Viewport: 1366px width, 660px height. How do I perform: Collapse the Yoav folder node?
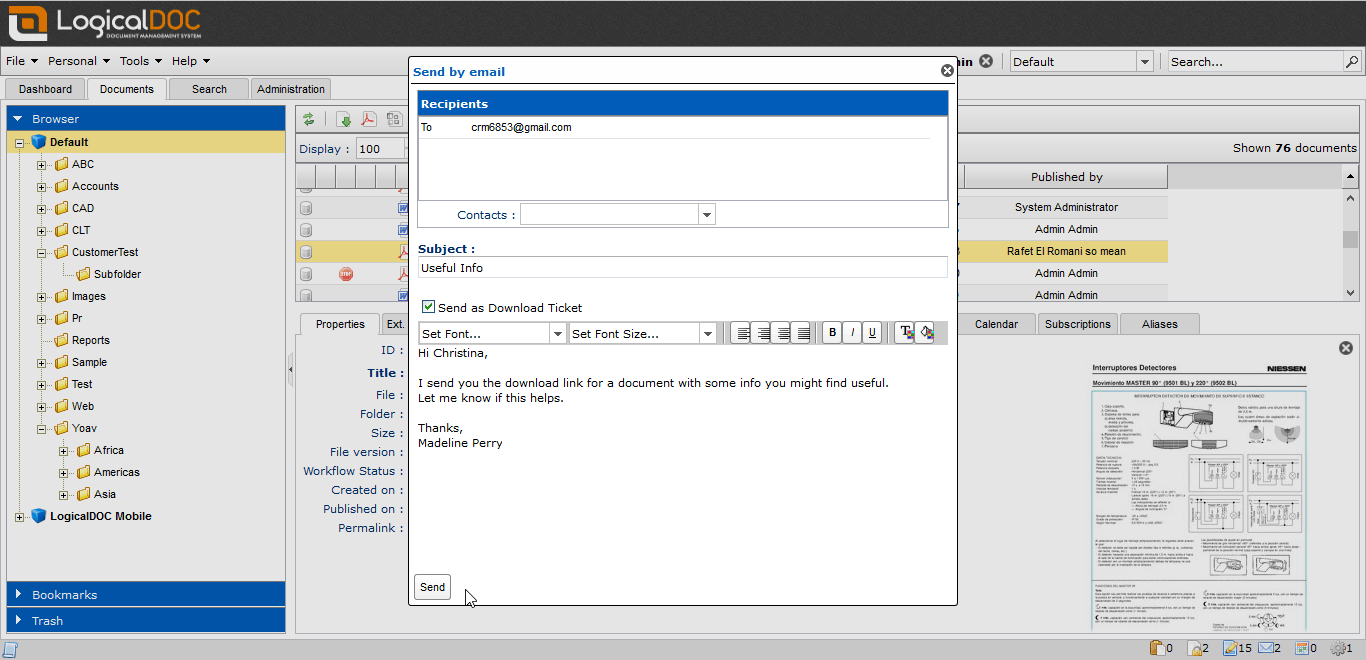(42, 429)
